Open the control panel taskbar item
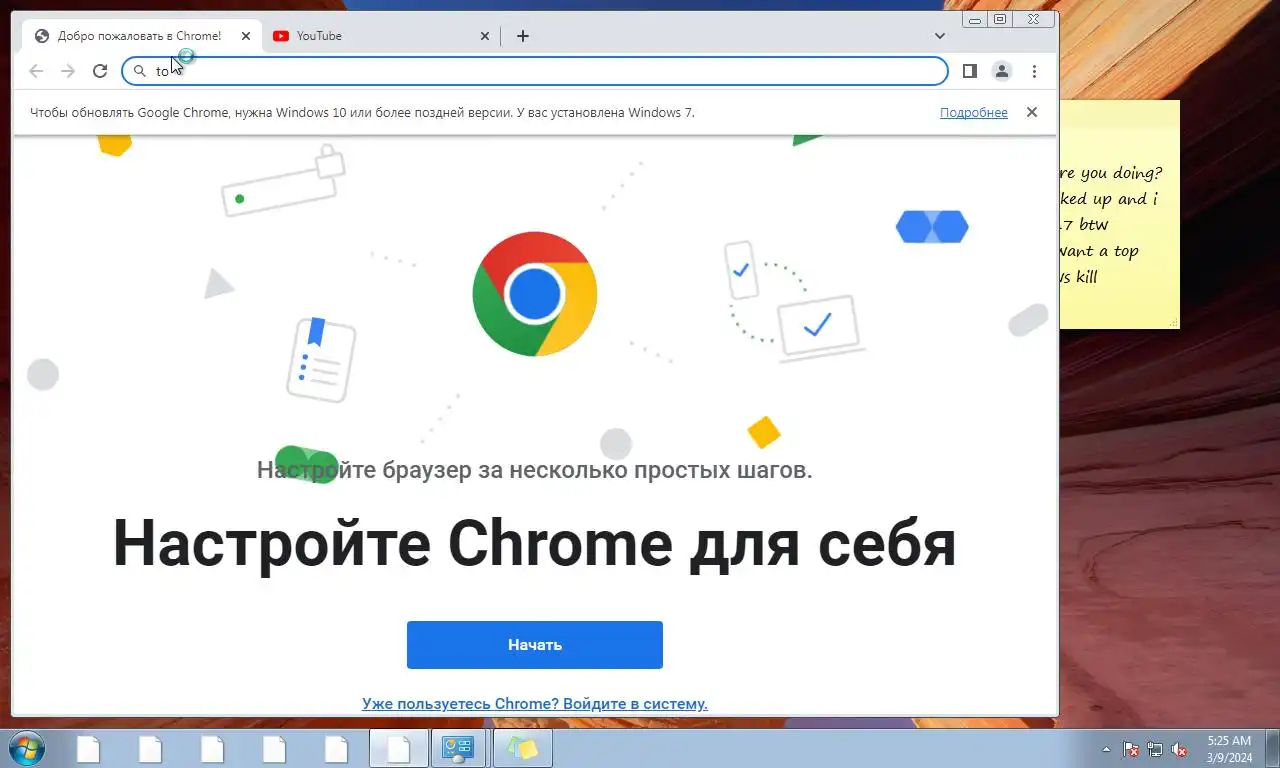 pyautogui.click(x=458, y=749)
